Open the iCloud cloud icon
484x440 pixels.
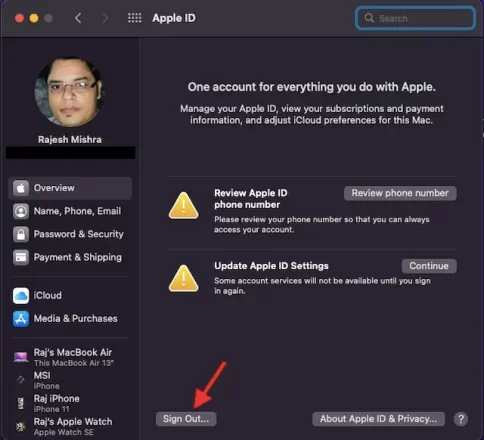tap(21, 296)
